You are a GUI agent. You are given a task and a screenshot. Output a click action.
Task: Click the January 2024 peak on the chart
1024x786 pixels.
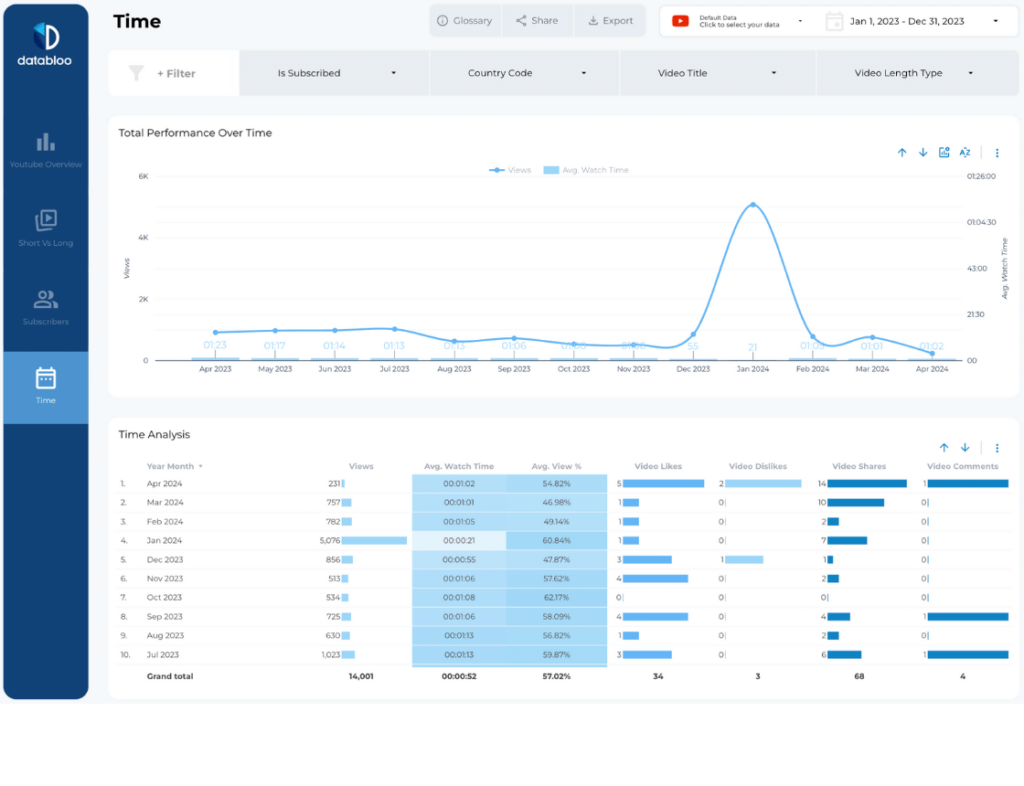[753, 205]
